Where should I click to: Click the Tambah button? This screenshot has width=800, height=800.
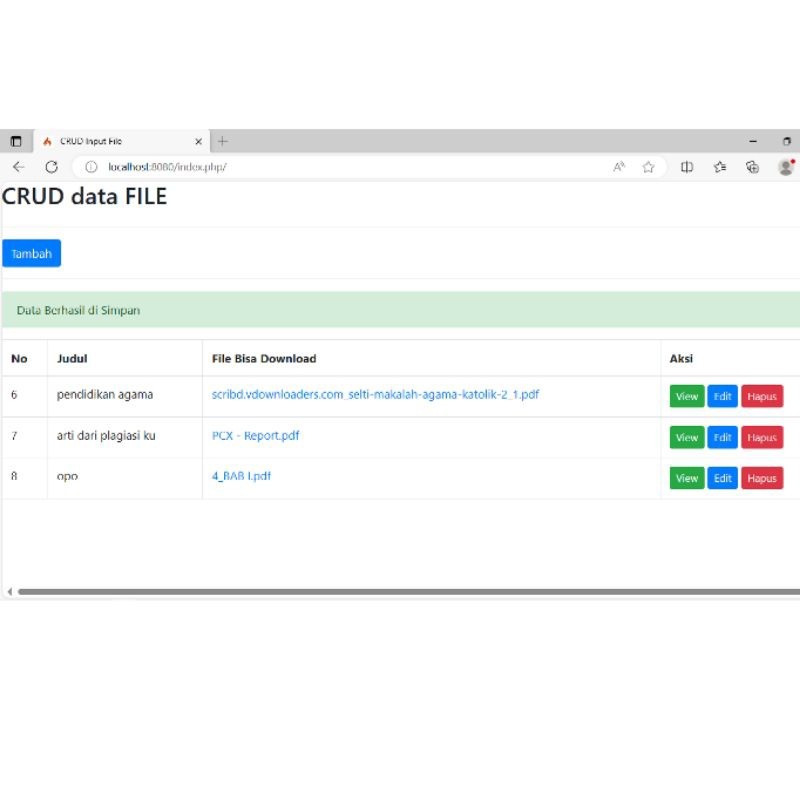(31, 253)
